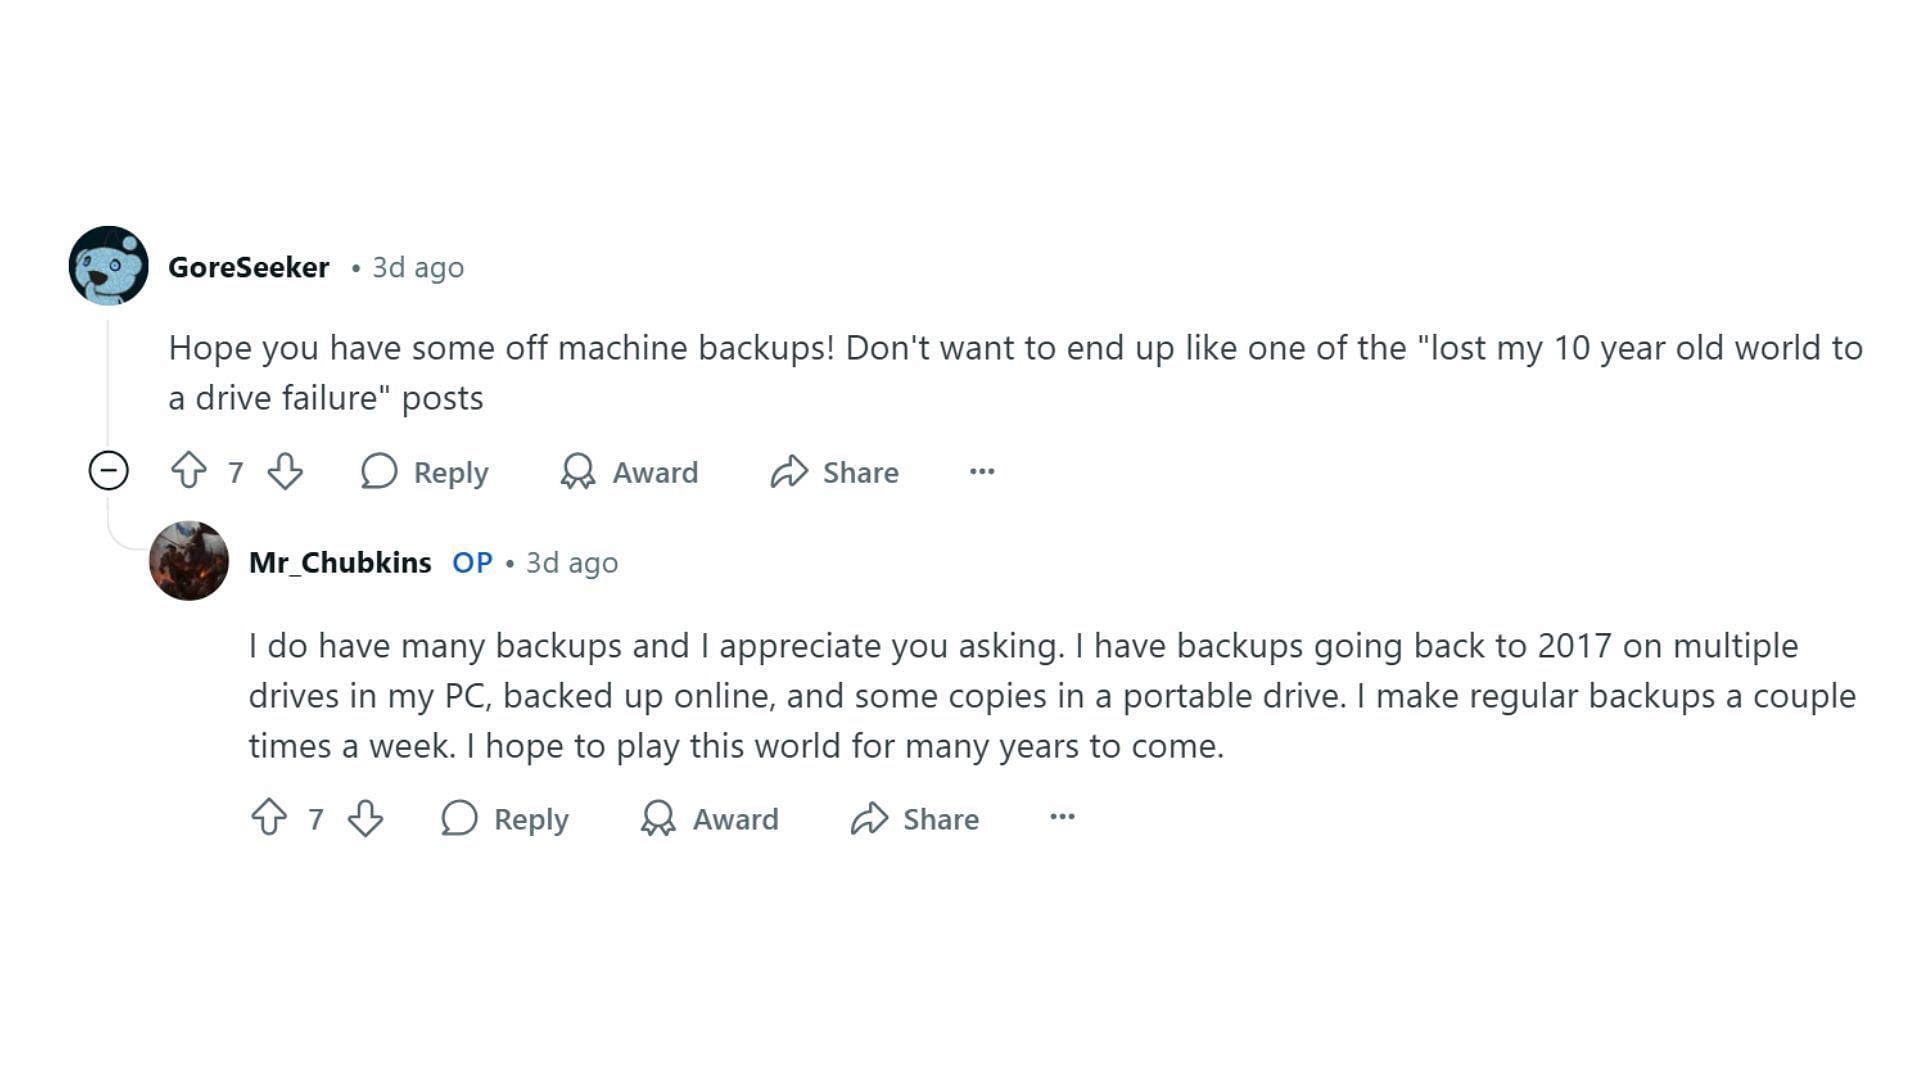Open Award menu on GoreSeeker's comment

(x=629, y=472)
